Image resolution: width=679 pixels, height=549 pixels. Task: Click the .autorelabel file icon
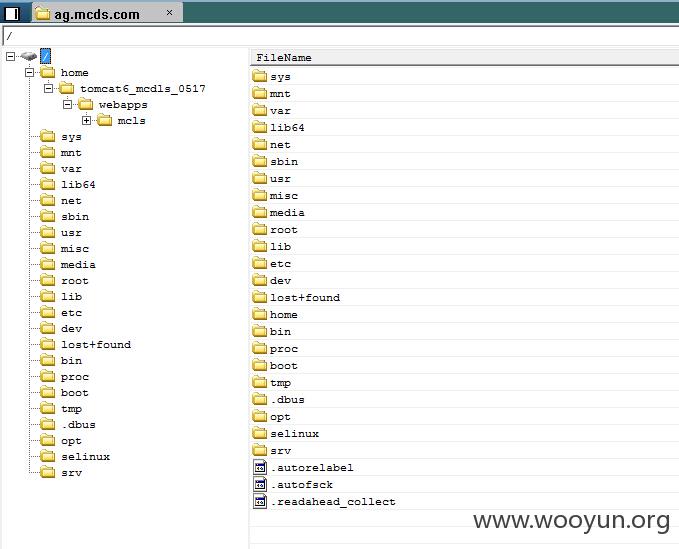[x=260, y=468]
